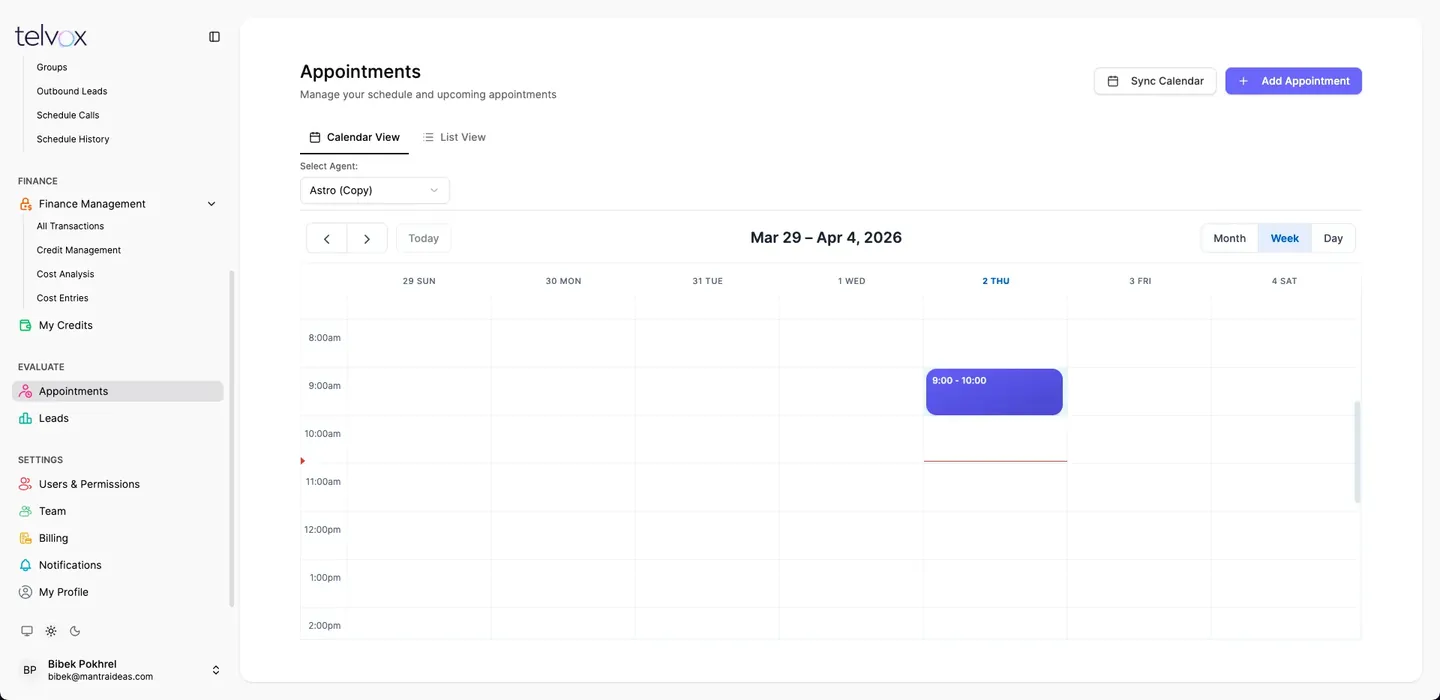
Task: Click the Add Appointment button
Action: point(1293,81)
